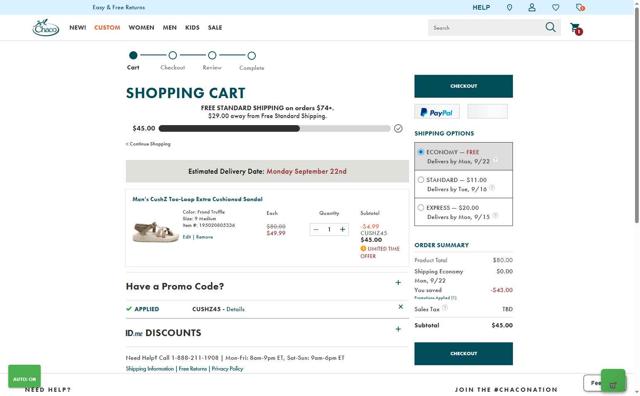640x396 pixels.
Task: Open the Men's CushZ Toe-Loop sandal title
Action: (198, 199)
